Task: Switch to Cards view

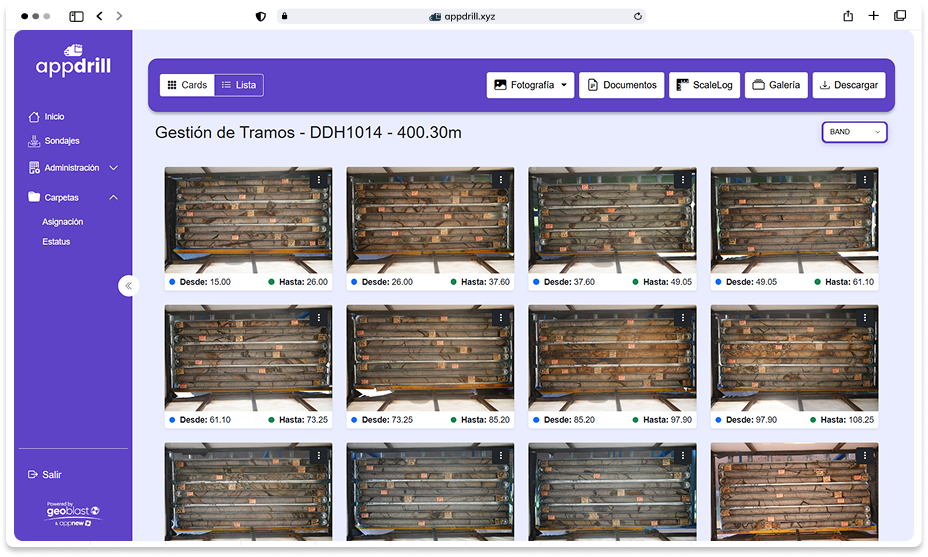Action: [186, 85]
